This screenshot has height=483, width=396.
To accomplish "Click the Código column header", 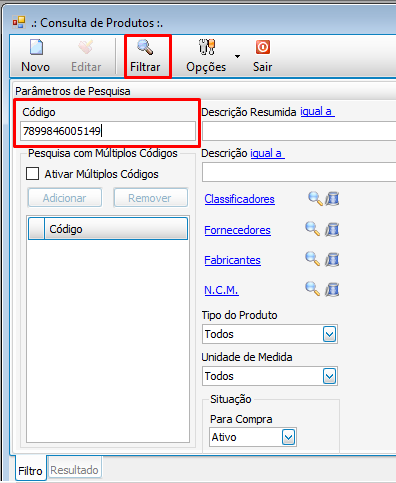I will (x=116, y=229).
